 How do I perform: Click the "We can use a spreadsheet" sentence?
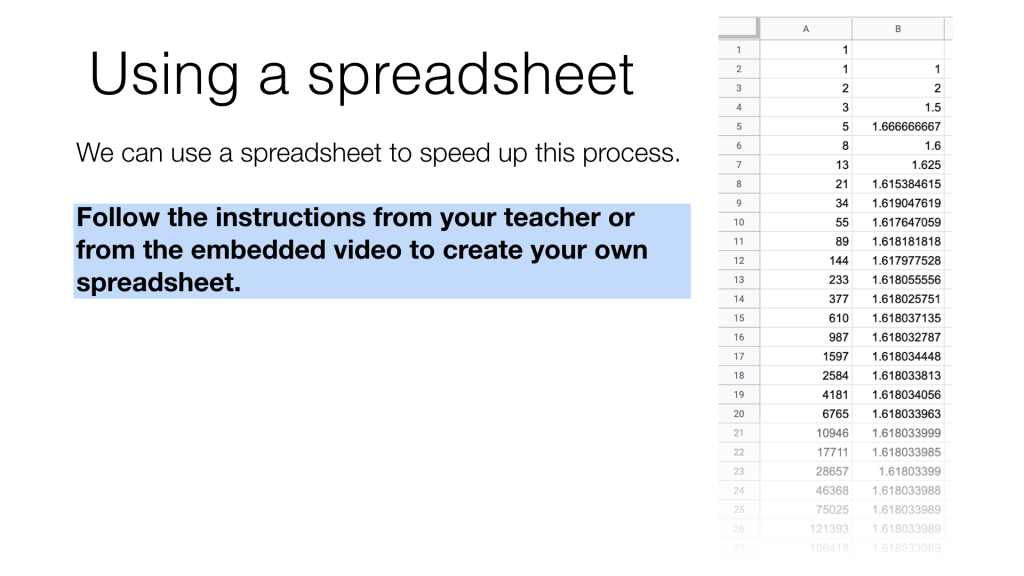(x=378, y=155)
